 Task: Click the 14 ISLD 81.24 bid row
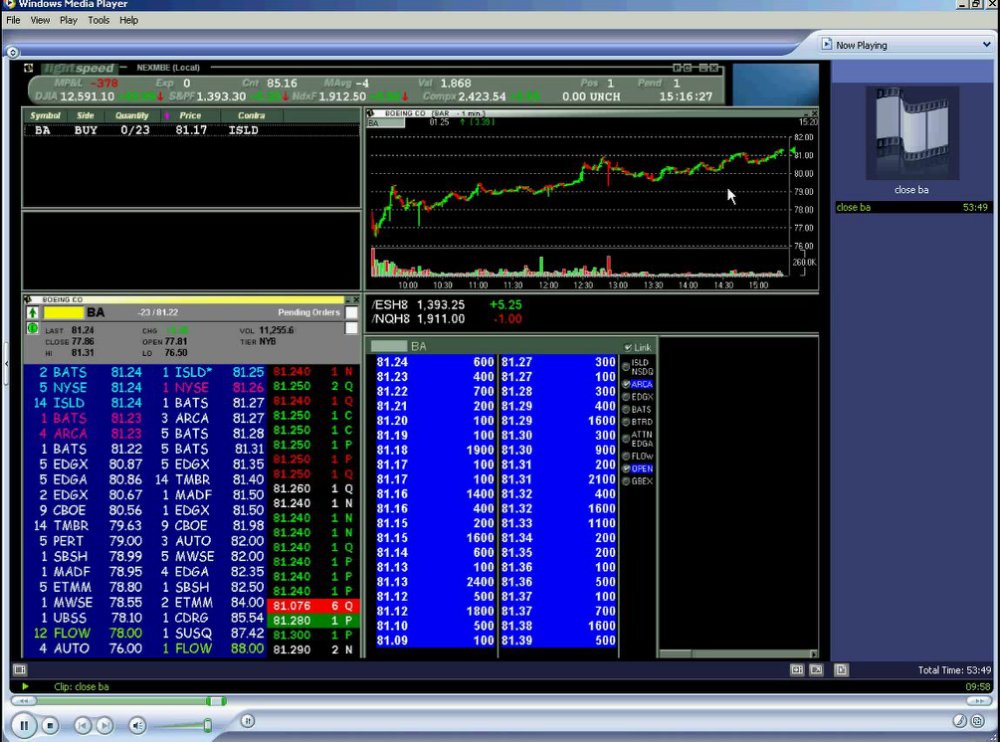coord(87,403)
